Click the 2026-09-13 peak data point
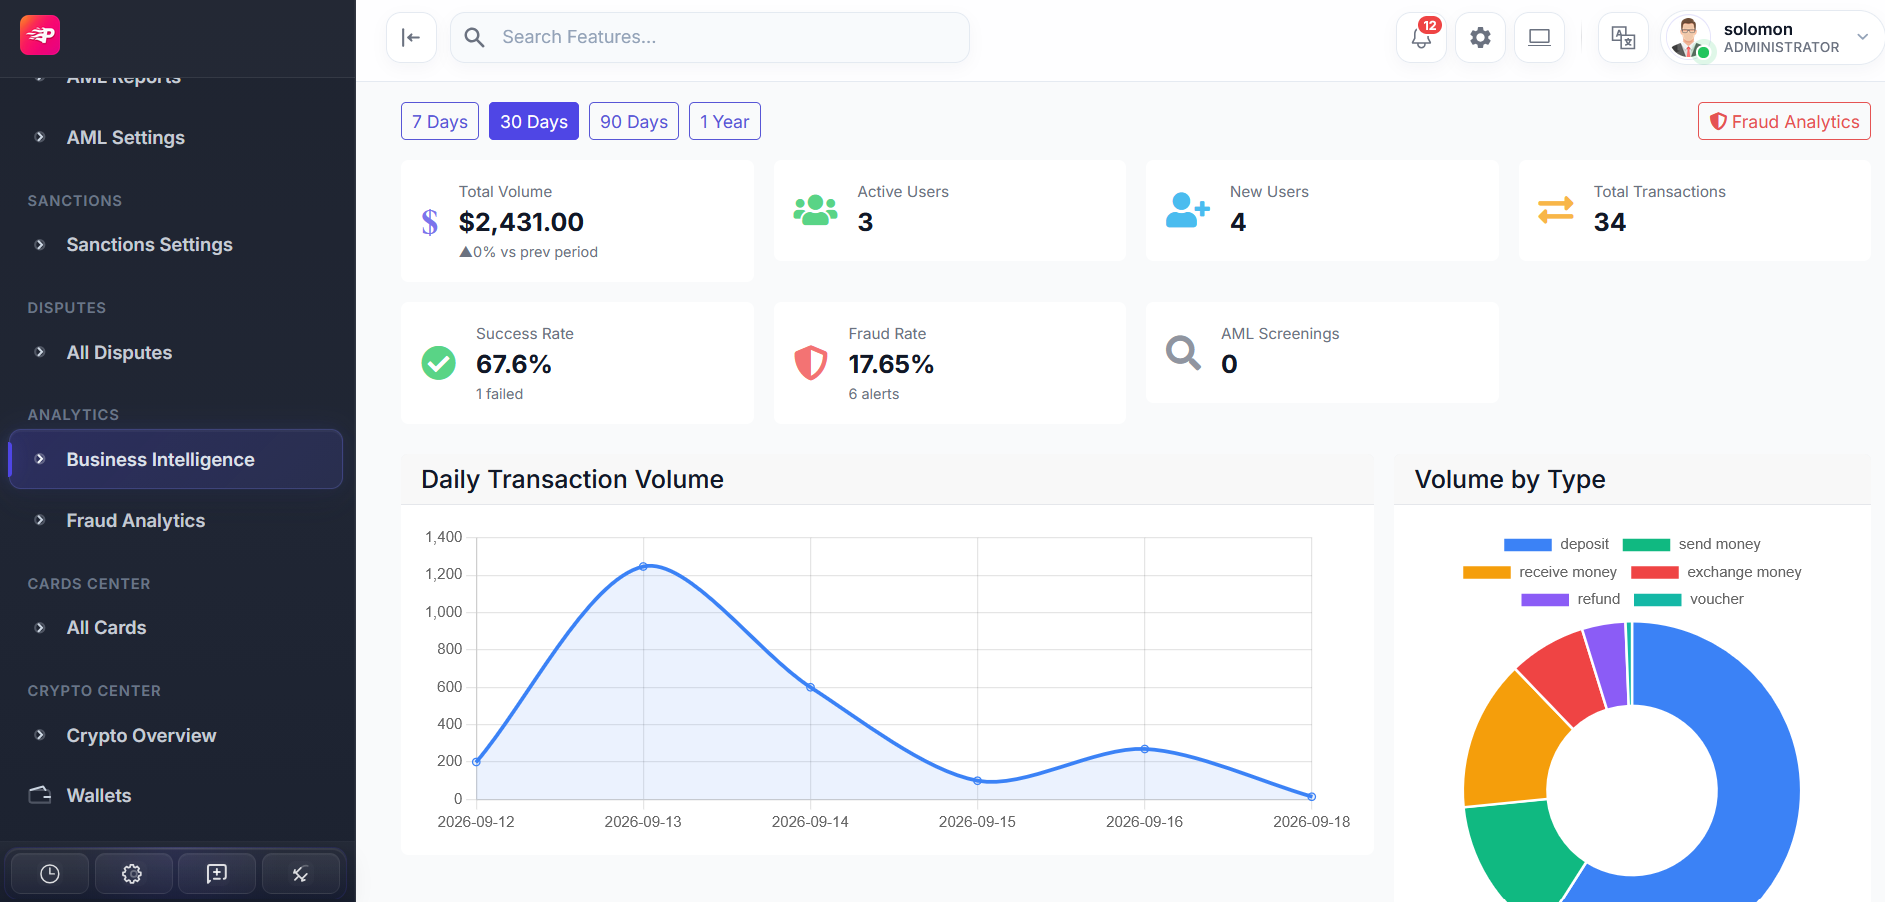Viewport: 1885px width, 902px height. (643, 566)
